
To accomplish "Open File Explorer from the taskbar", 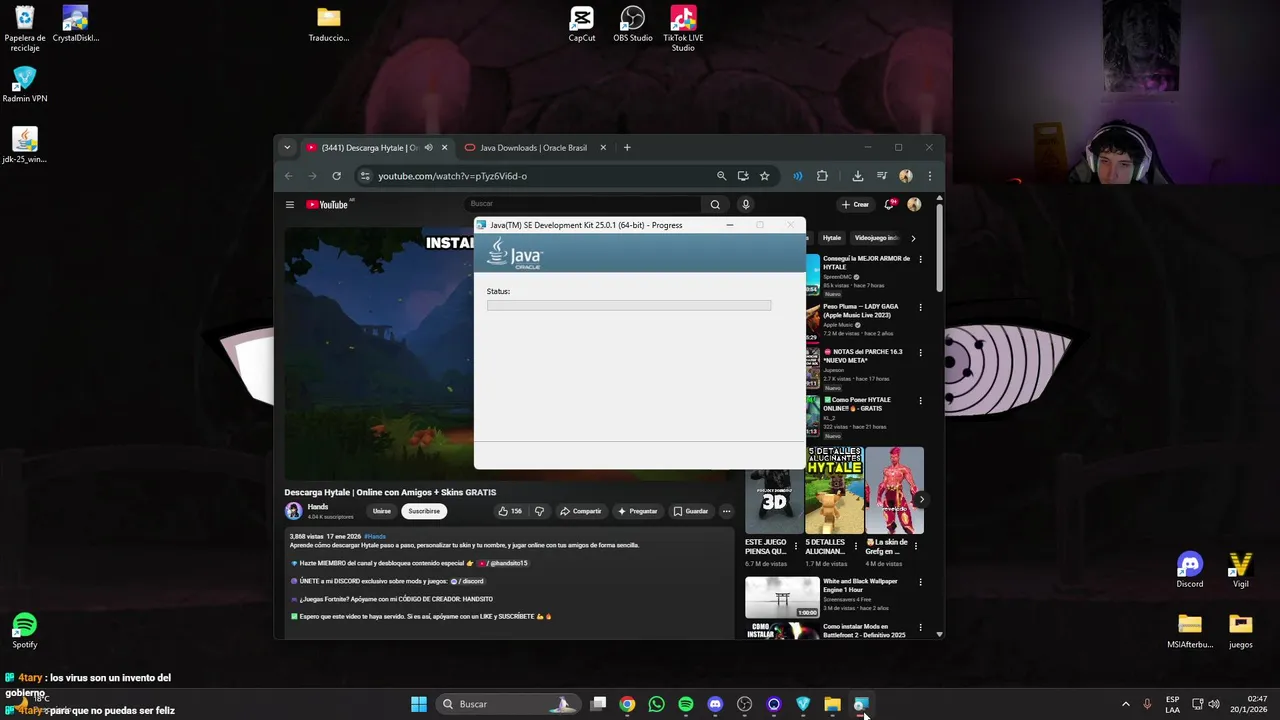I will coord(832,704).
